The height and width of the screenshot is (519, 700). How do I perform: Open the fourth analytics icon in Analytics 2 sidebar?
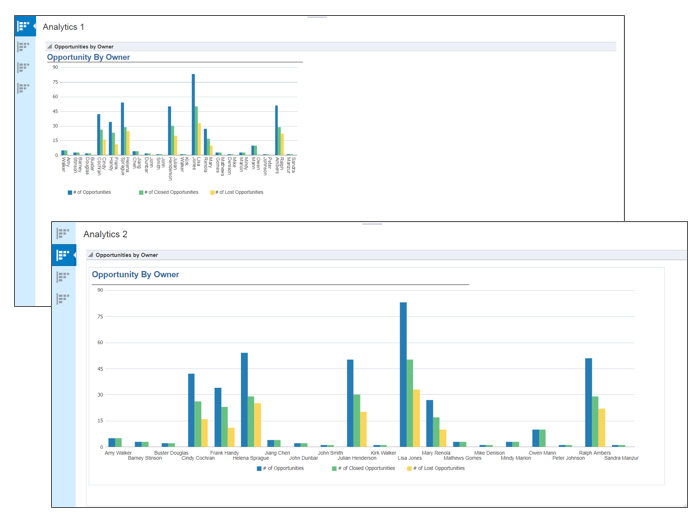[x=63, y=298]
